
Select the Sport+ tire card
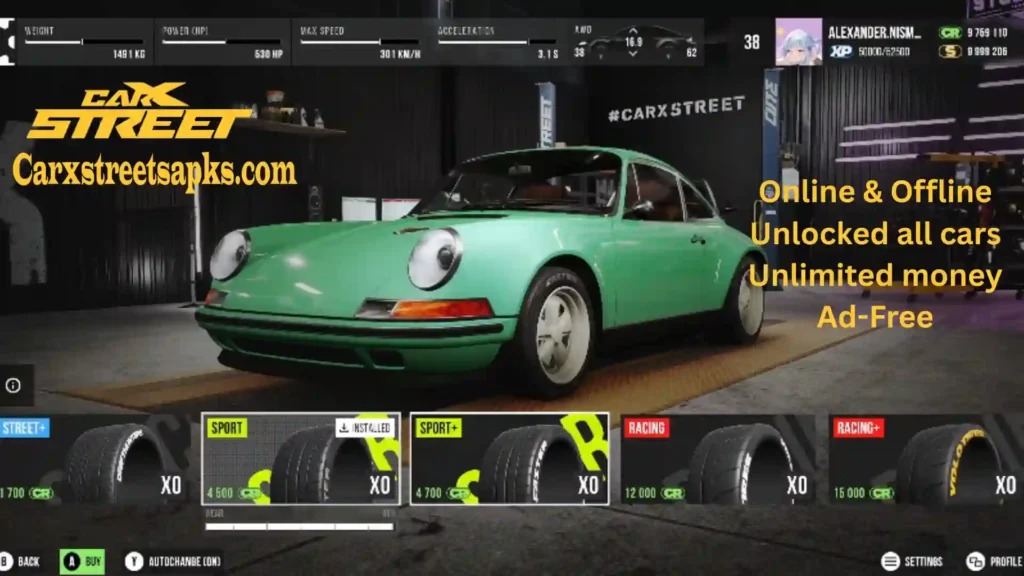(x=509, y=458)
